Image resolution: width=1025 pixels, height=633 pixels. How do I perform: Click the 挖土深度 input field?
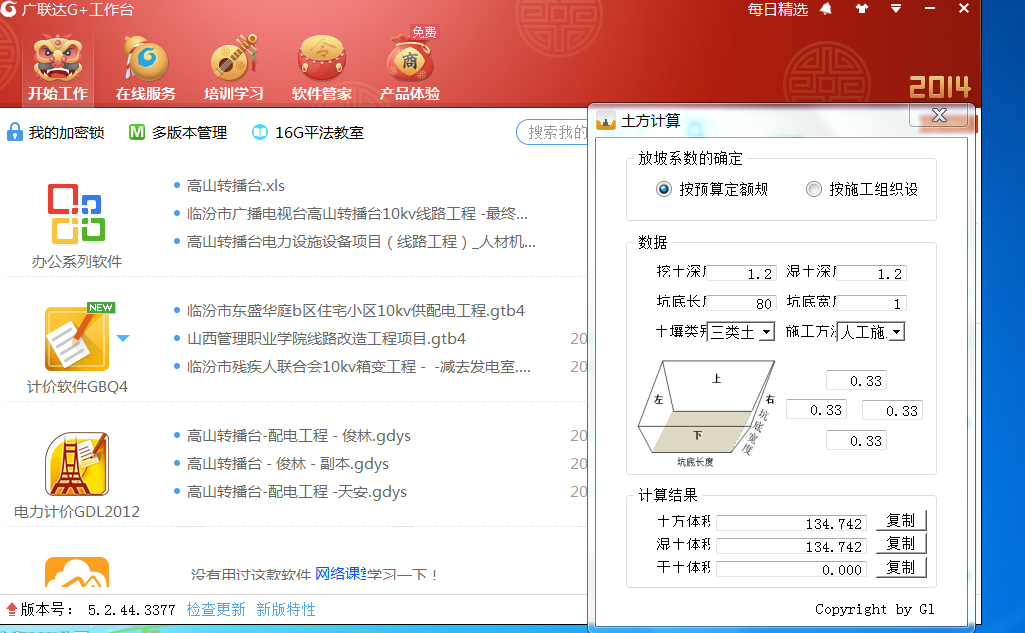pos(741,273)
